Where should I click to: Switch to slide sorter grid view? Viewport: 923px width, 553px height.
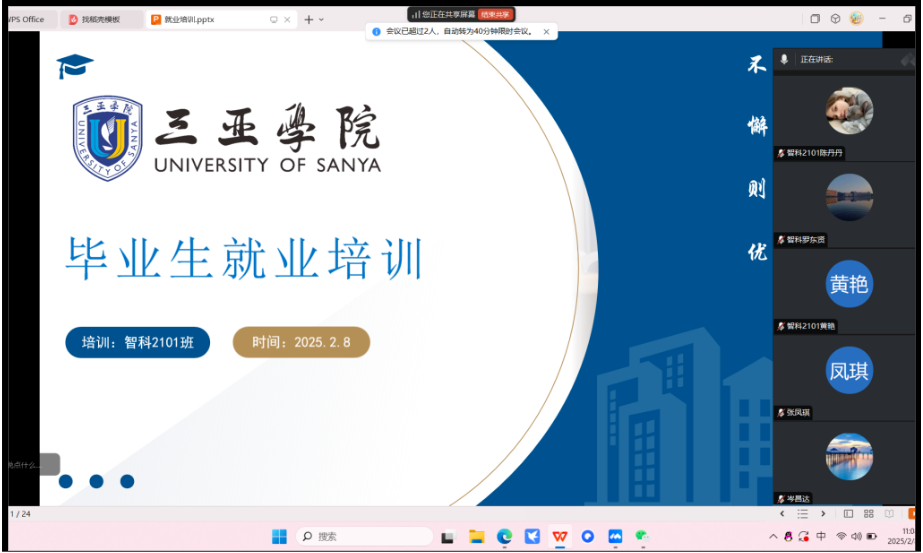pyautogui.click(x=868, y=513)
